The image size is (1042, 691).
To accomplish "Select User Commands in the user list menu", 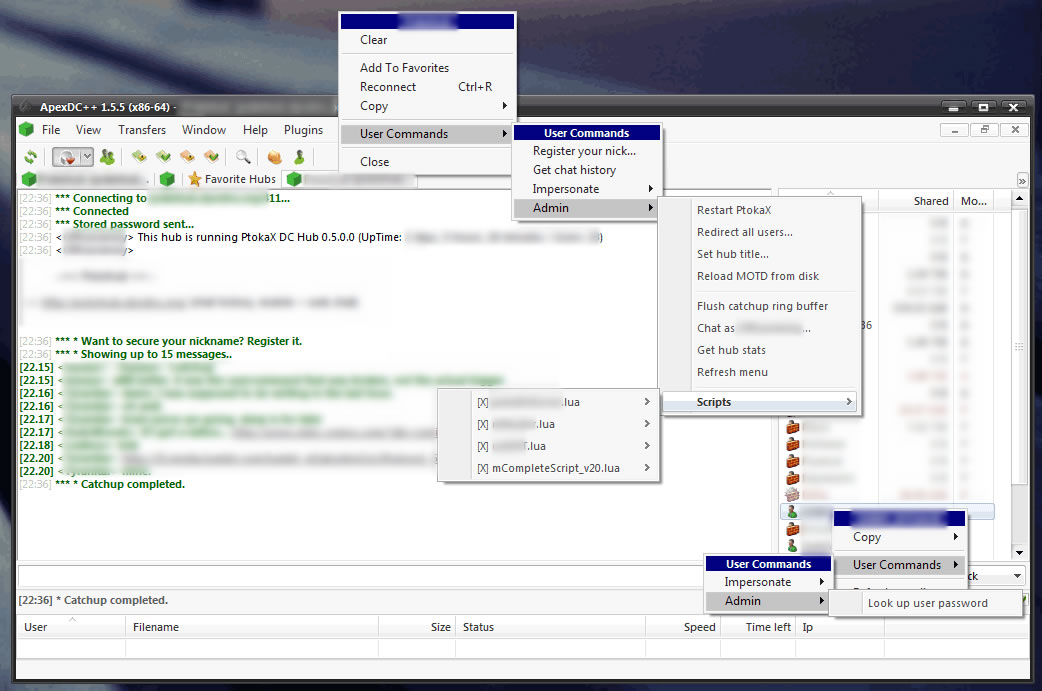I will (900, 565).
